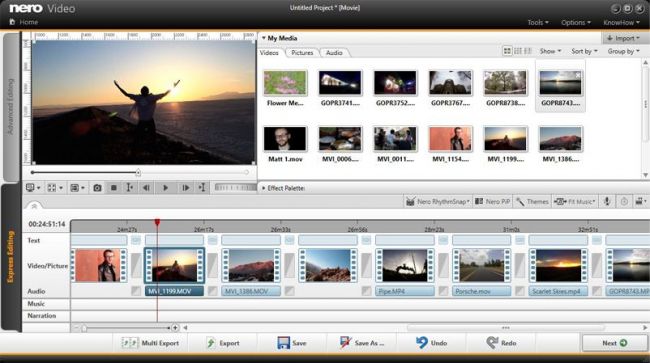Open the rightmost timeline toolbar dropdown
Viewport: 650px width, 363px height.
pos(641,201)
